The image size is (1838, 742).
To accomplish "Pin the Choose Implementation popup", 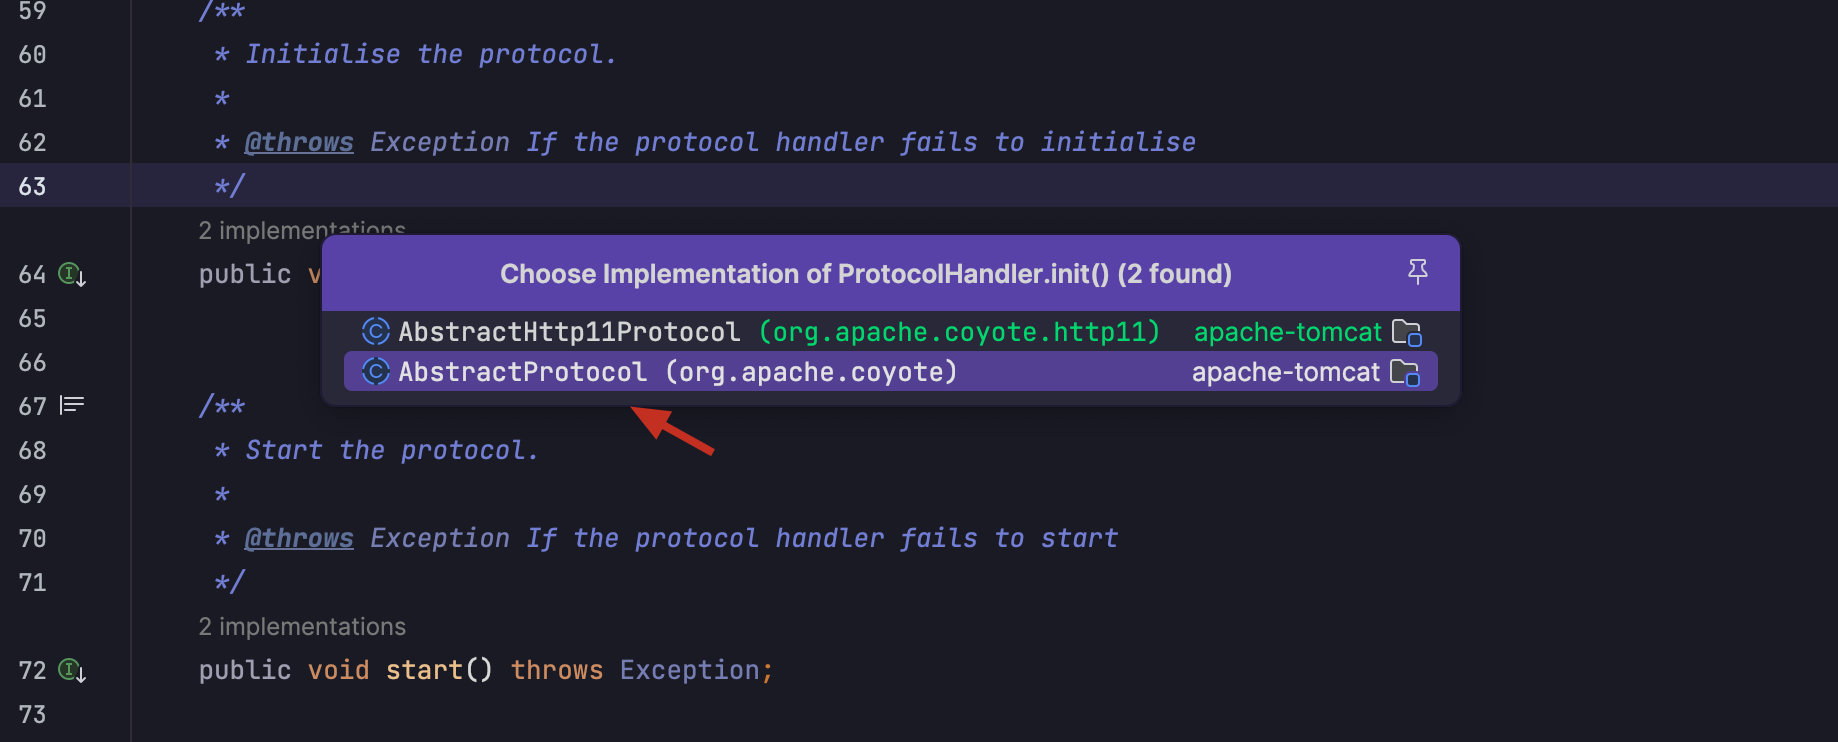I will point(1417,272).
